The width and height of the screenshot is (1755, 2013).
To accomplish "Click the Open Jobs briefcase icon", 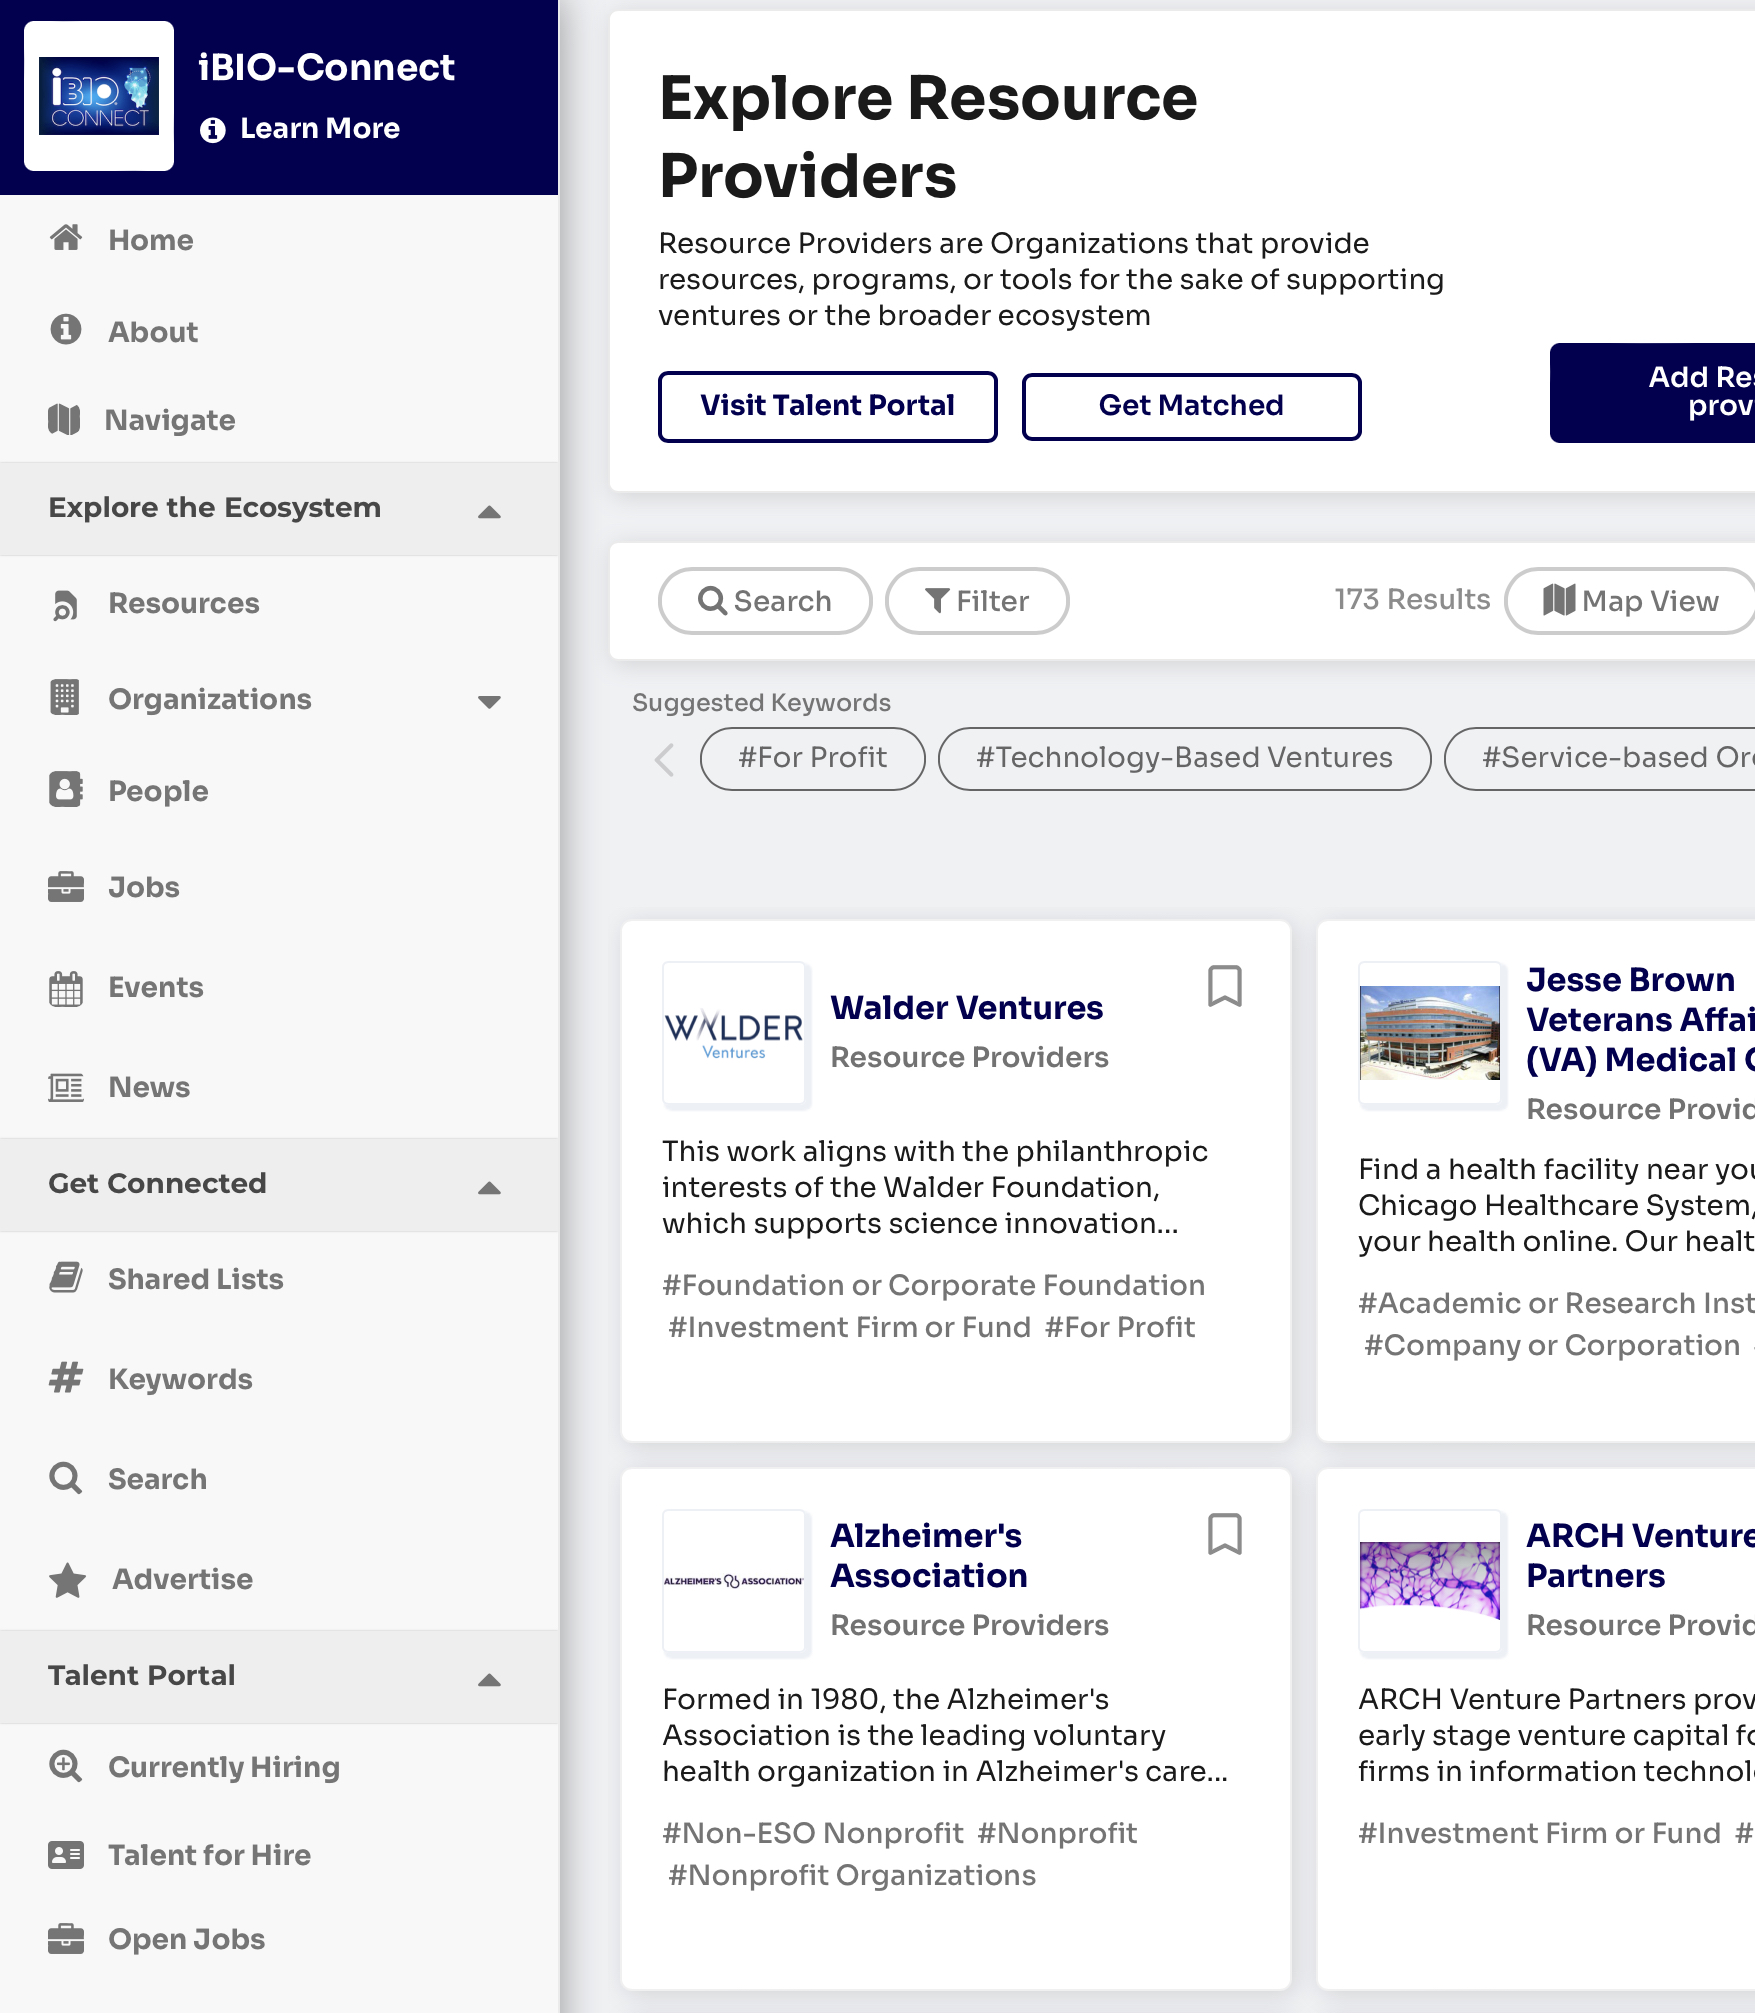I will [66, 1939].
